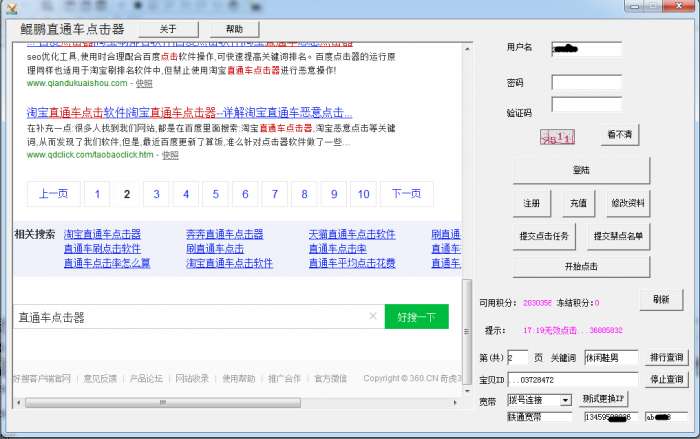Click the 登陆 button
Screen dimensions: 700x439
(x=581, y=170)
